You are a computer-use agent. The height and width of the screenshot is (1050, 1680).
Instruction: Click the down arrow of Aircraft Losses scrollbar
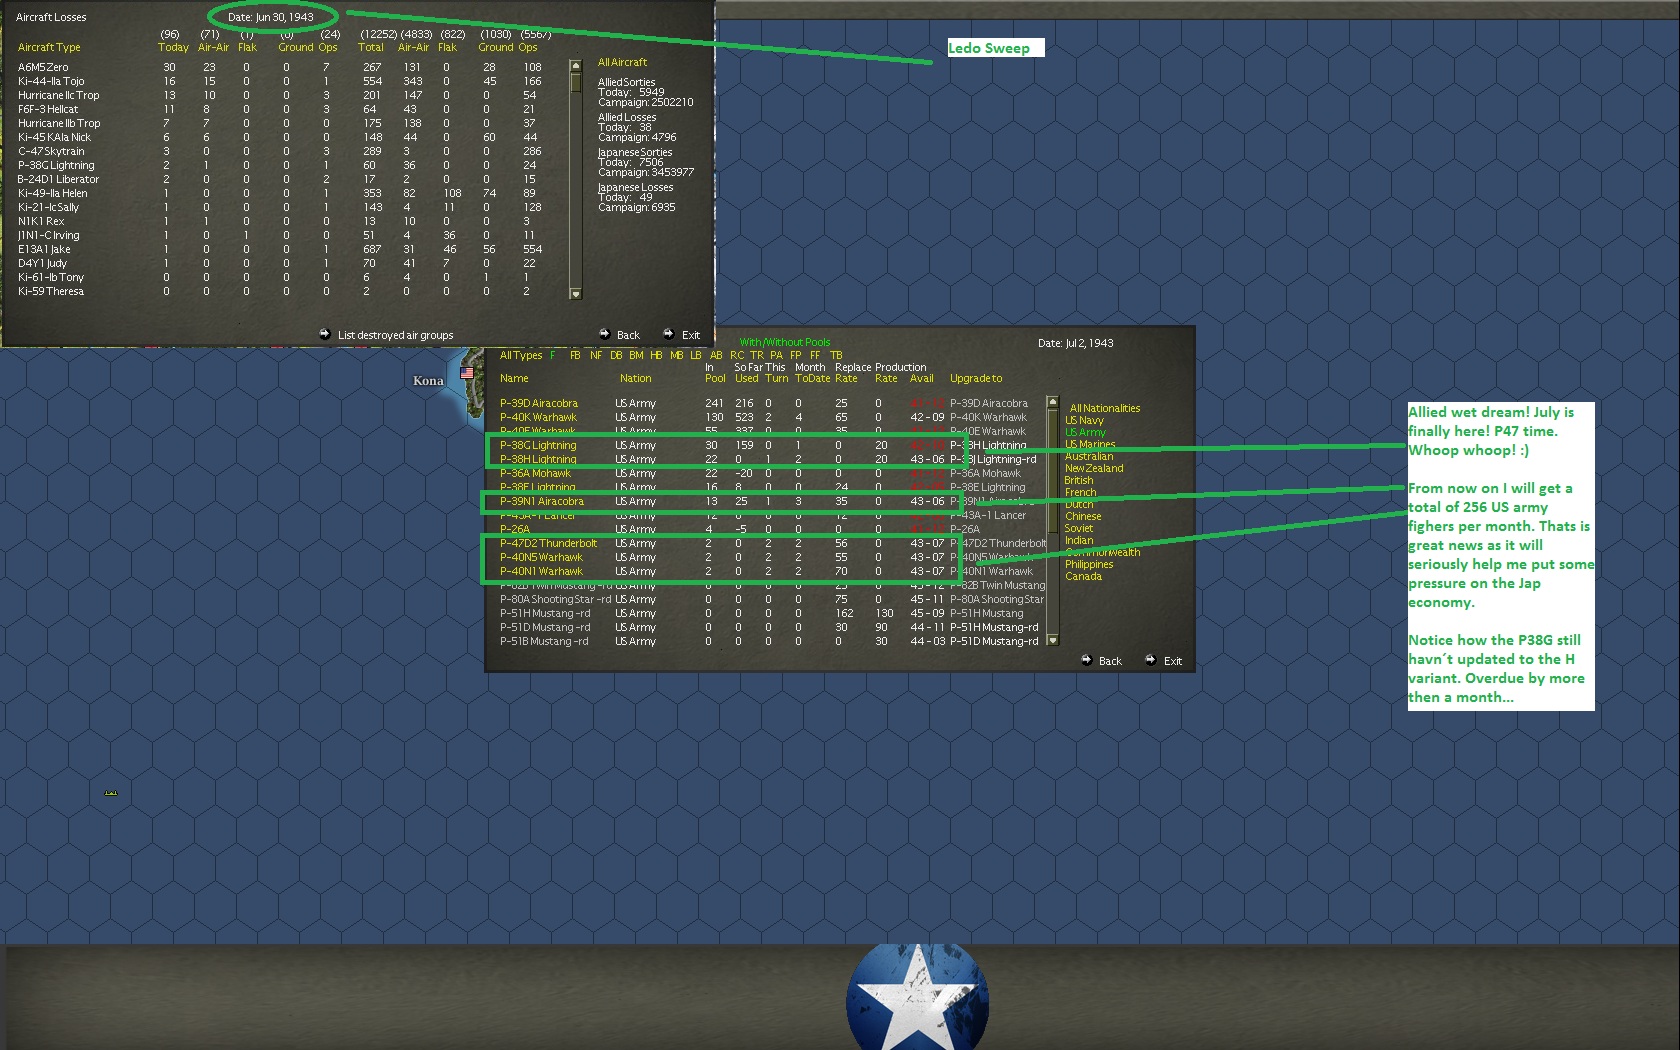(575, 294)
